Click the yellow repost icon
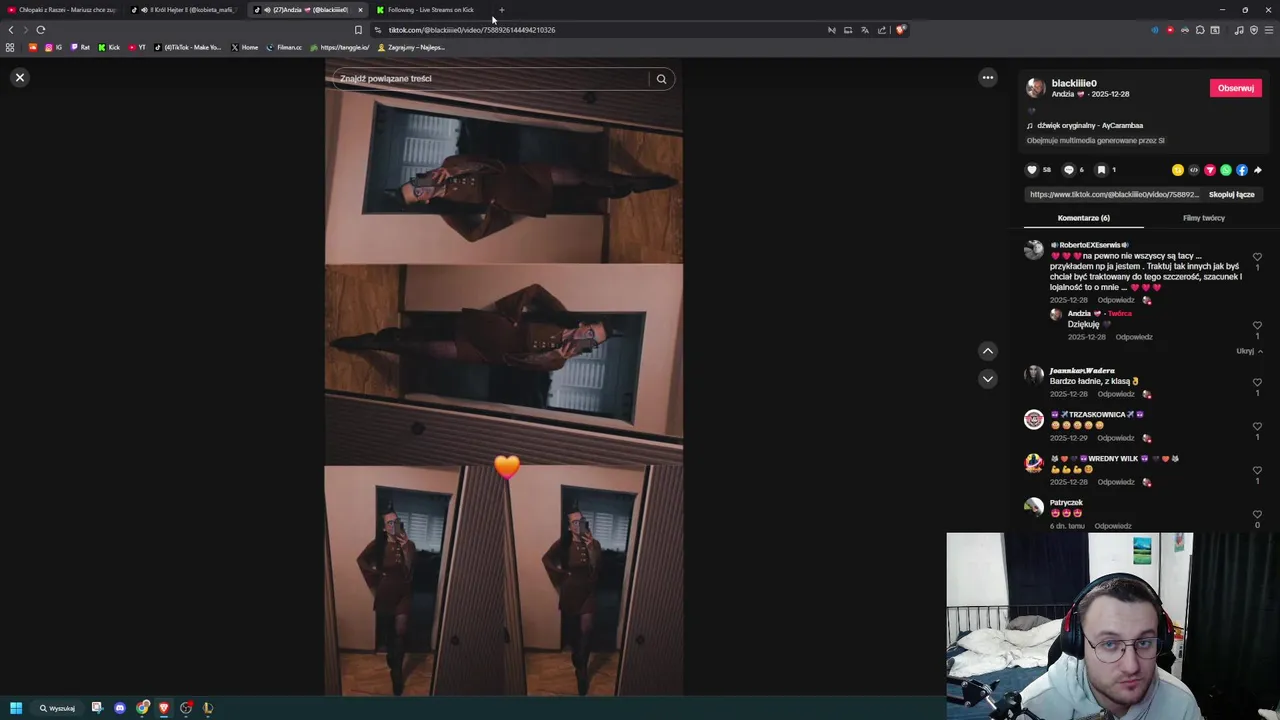 click(1178, 170)
